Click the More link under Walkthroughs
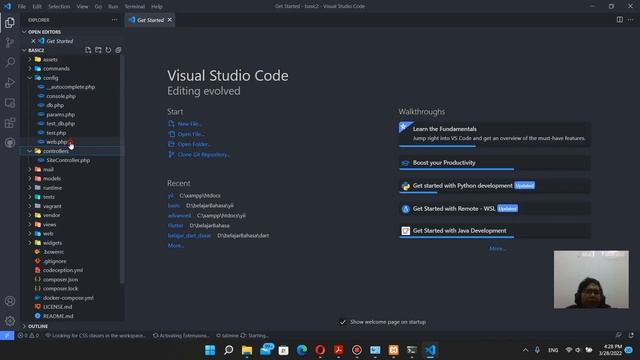Screen dimensions: 640x360 pyautogui.click(x=497, y=248)
